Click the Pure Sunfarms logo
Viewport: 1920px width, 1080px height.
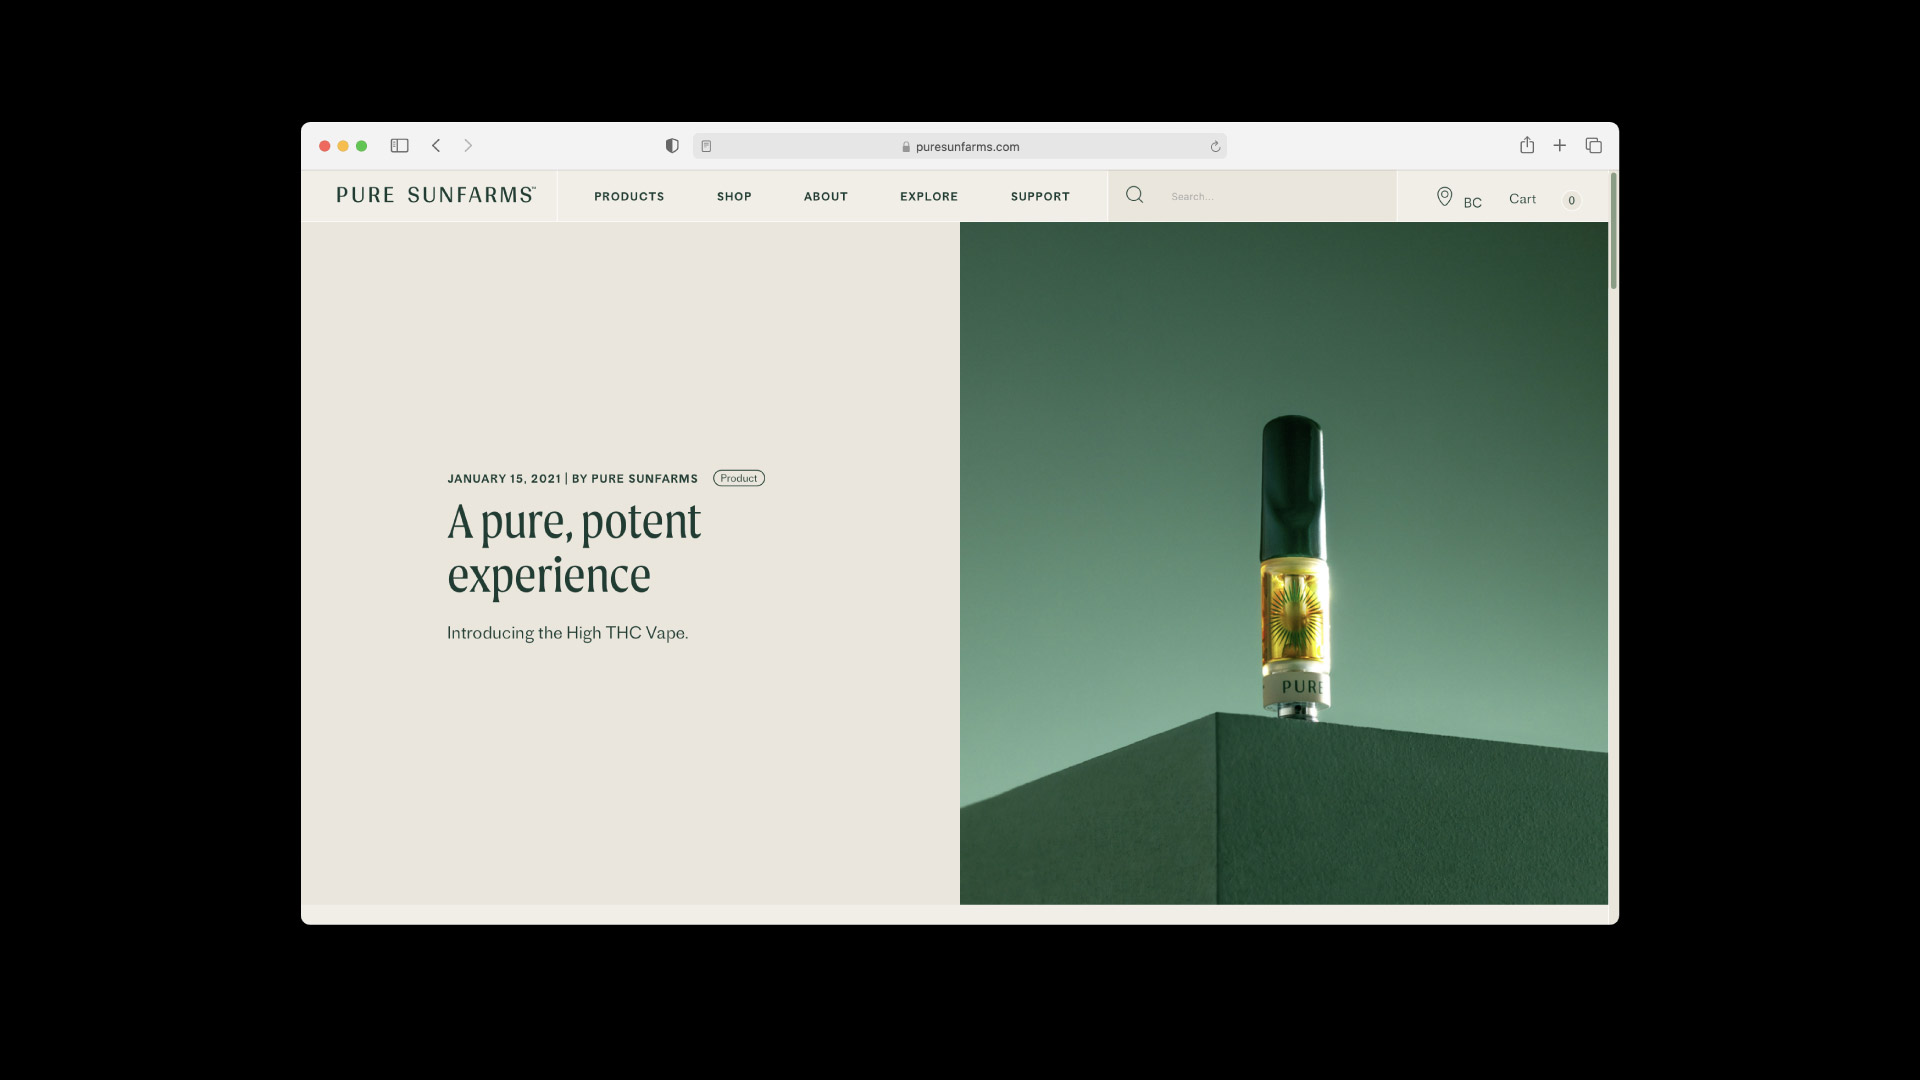point(436,195)
